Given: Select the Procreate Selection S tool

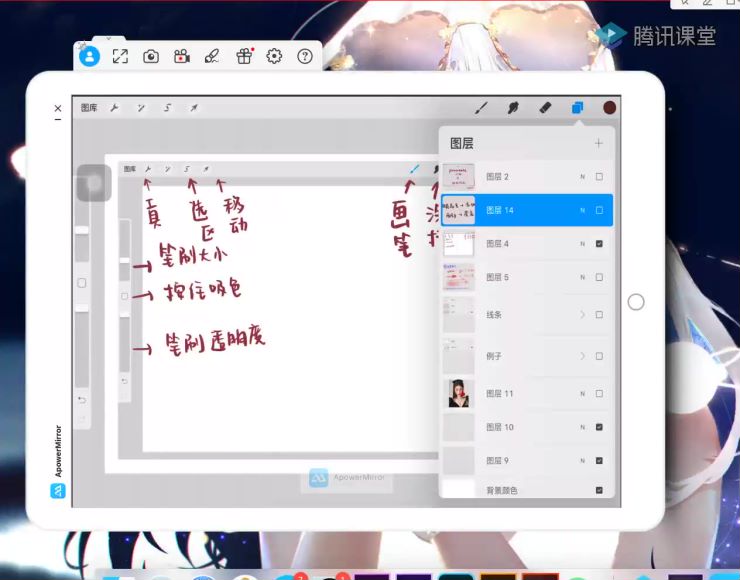Looking at the screenshot, I should (x=167, y=108).
